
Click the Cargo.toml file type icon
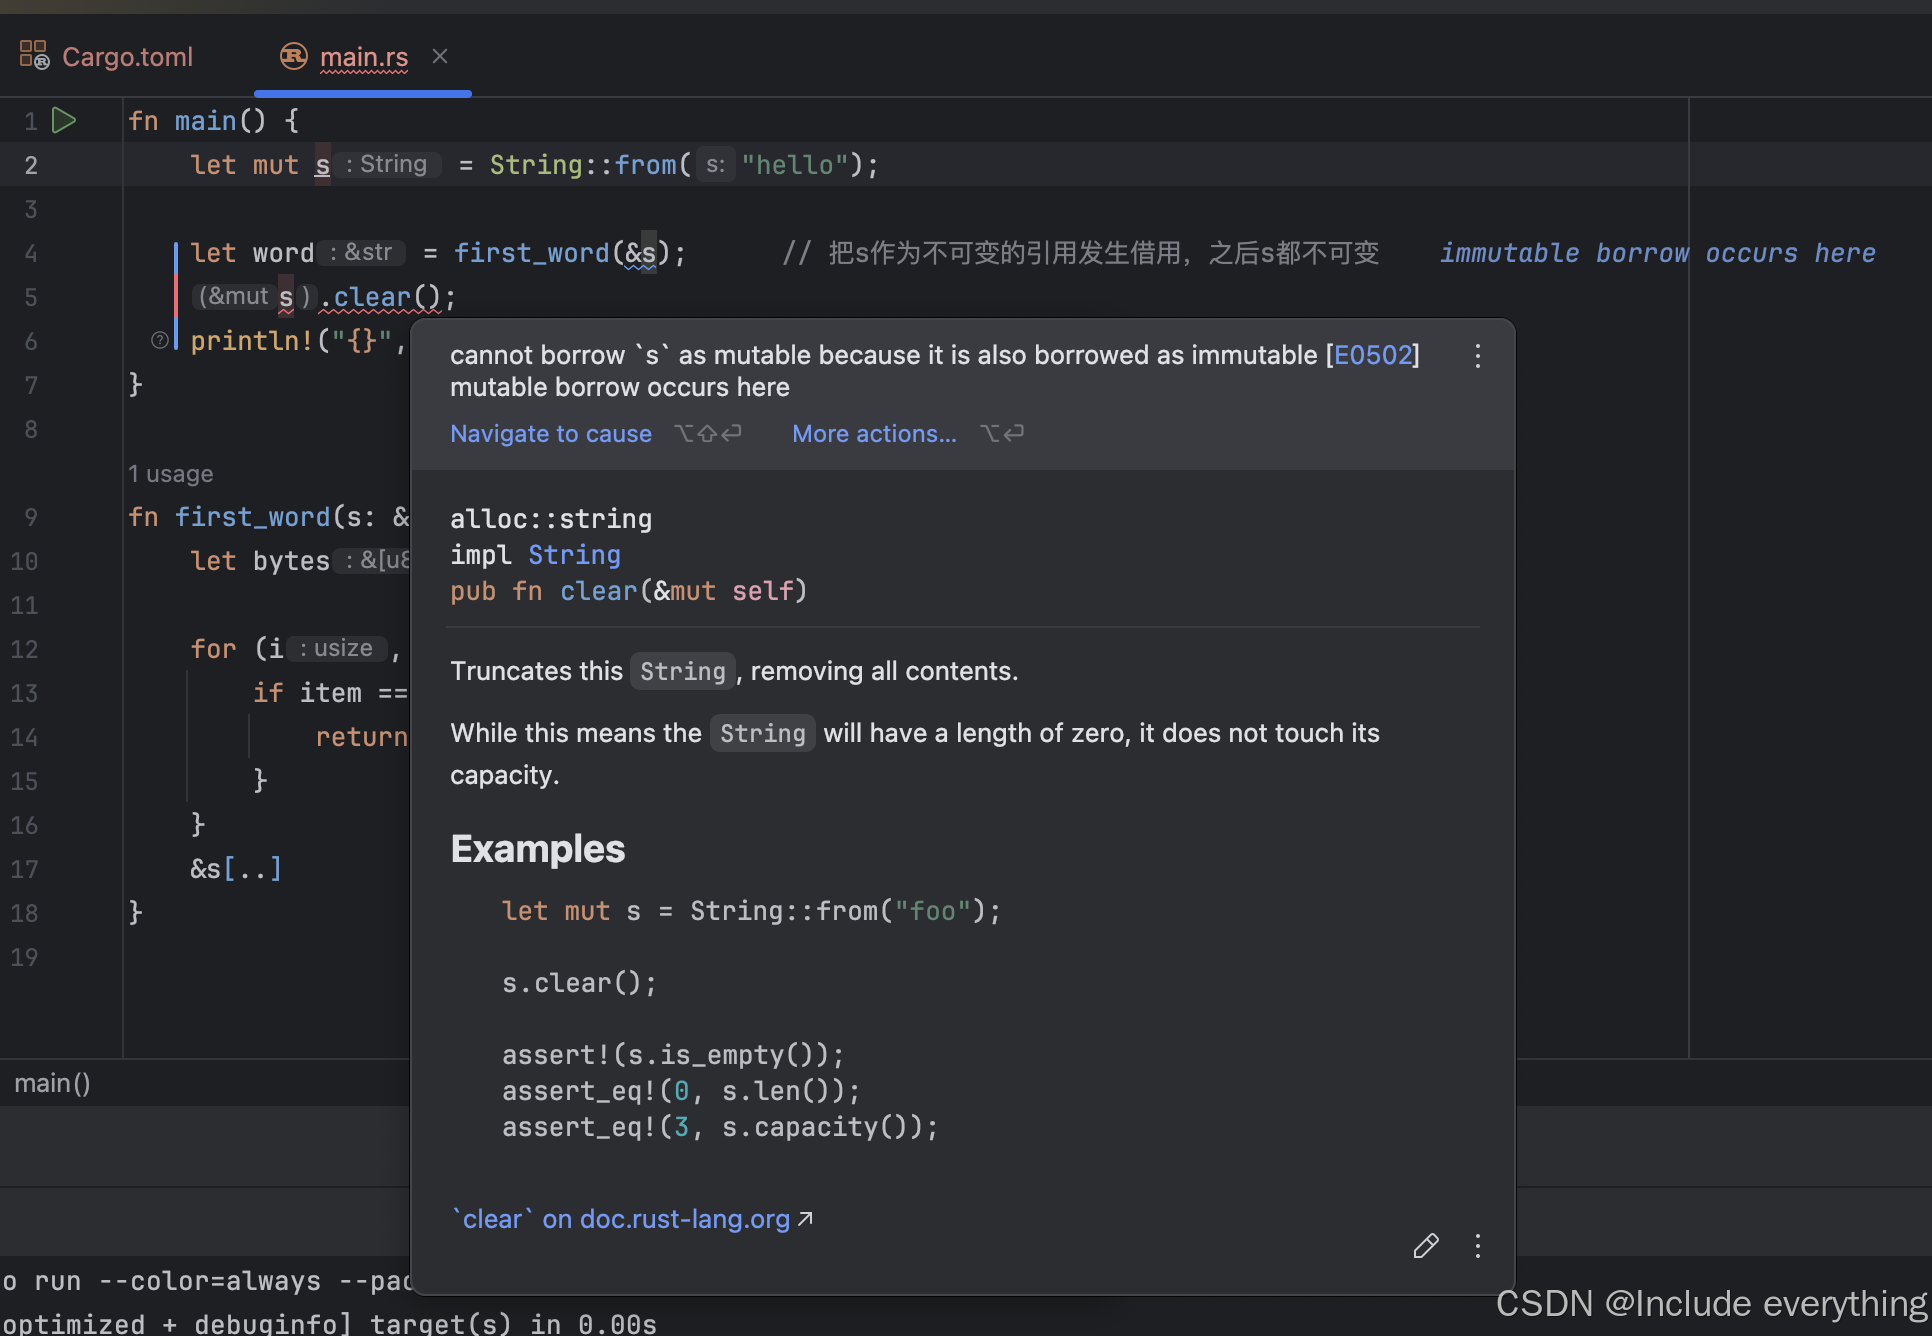click(34, 55)
